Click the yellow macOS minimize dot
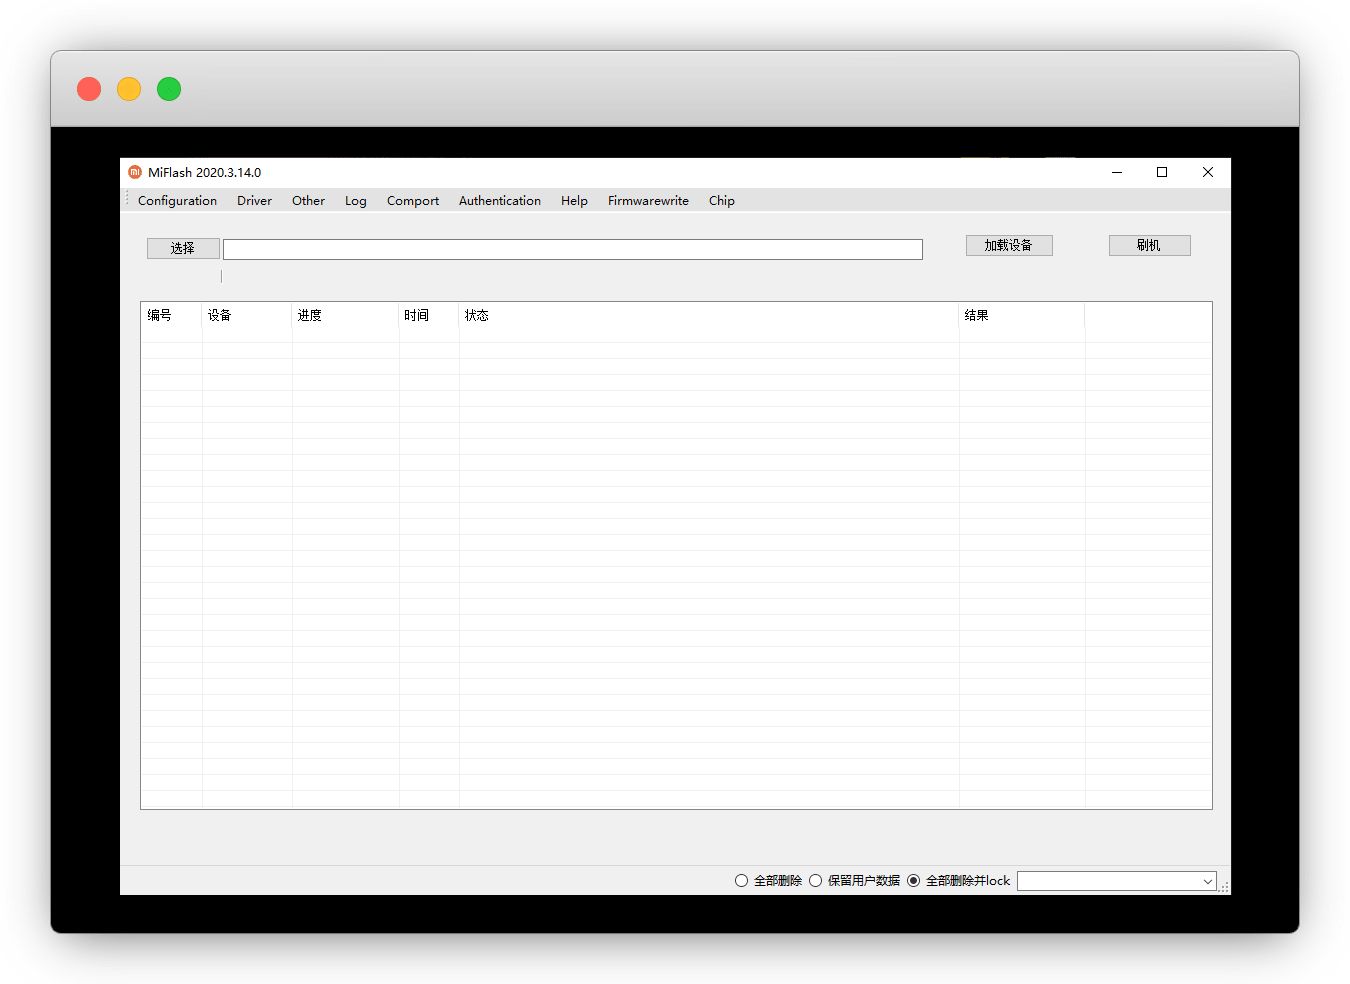This screenshot has height=984, width=1350. [x=129, y=89]
